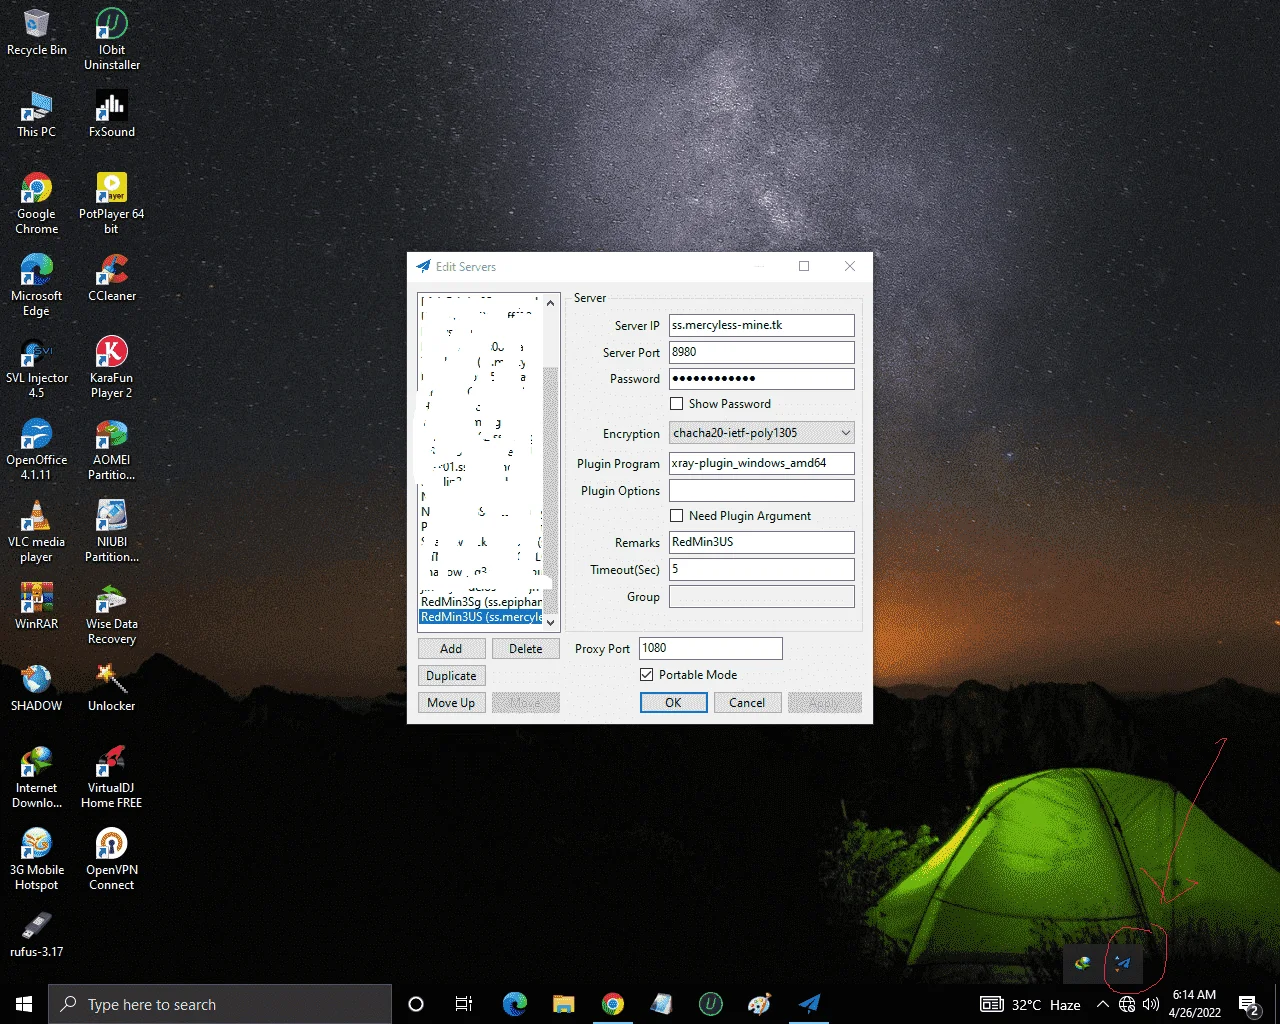This screenshot has width=1280, height=1024.
Task: Confirm with the OK button
Action: pos(673,703)
